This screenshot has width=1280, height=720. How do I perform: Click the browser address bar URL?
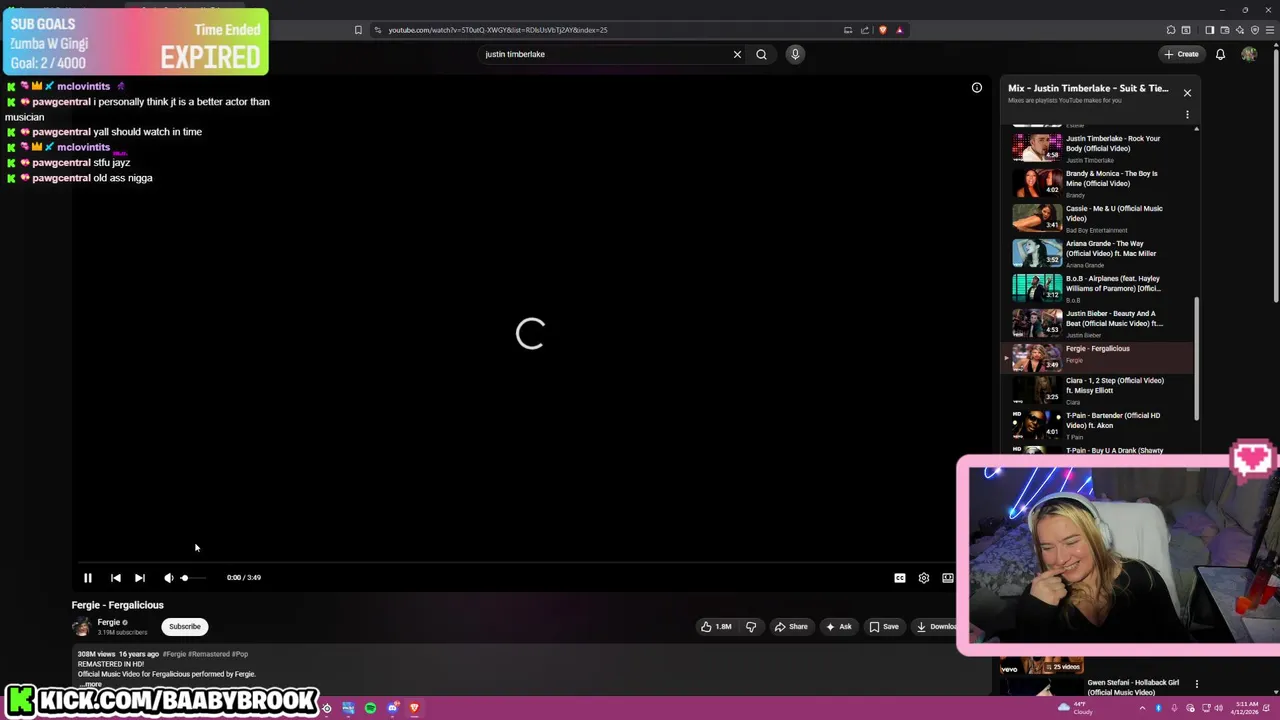[498, 30]
